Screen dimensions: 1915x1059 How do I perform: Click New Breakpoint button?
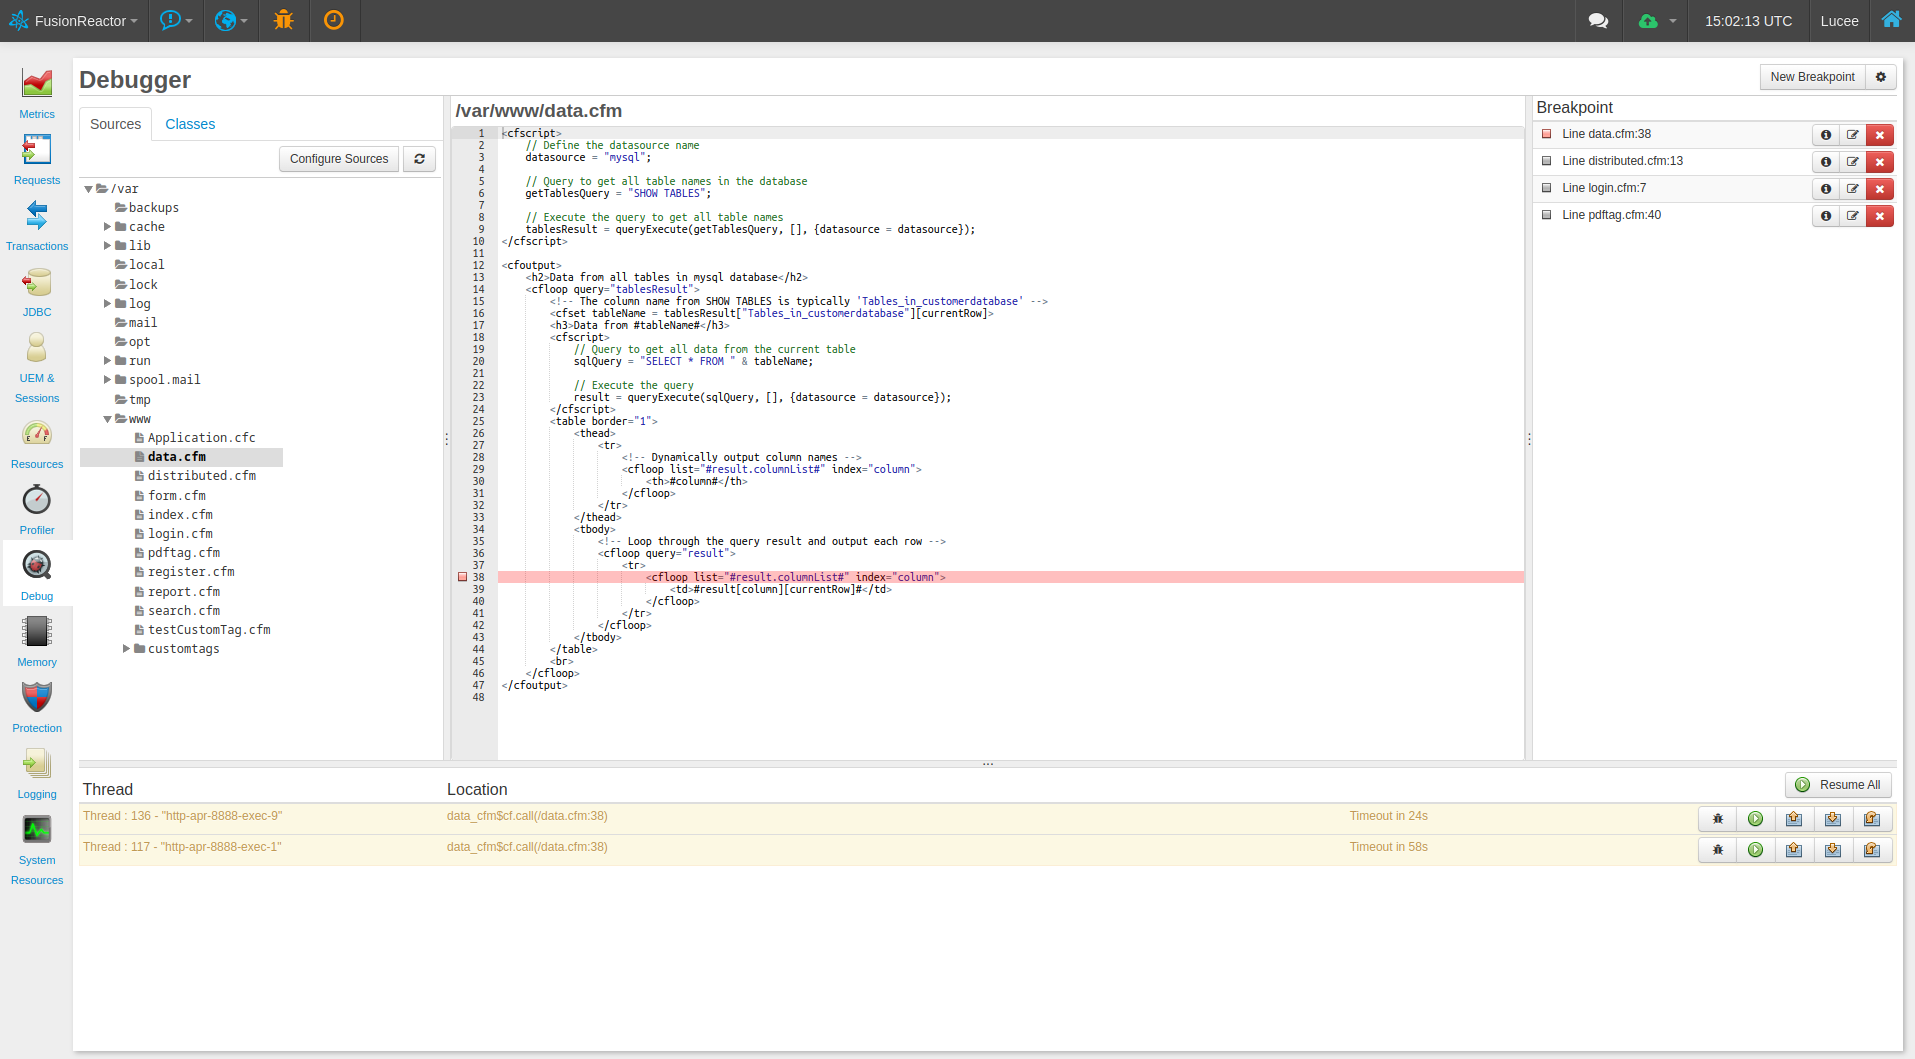(1813, 77)
